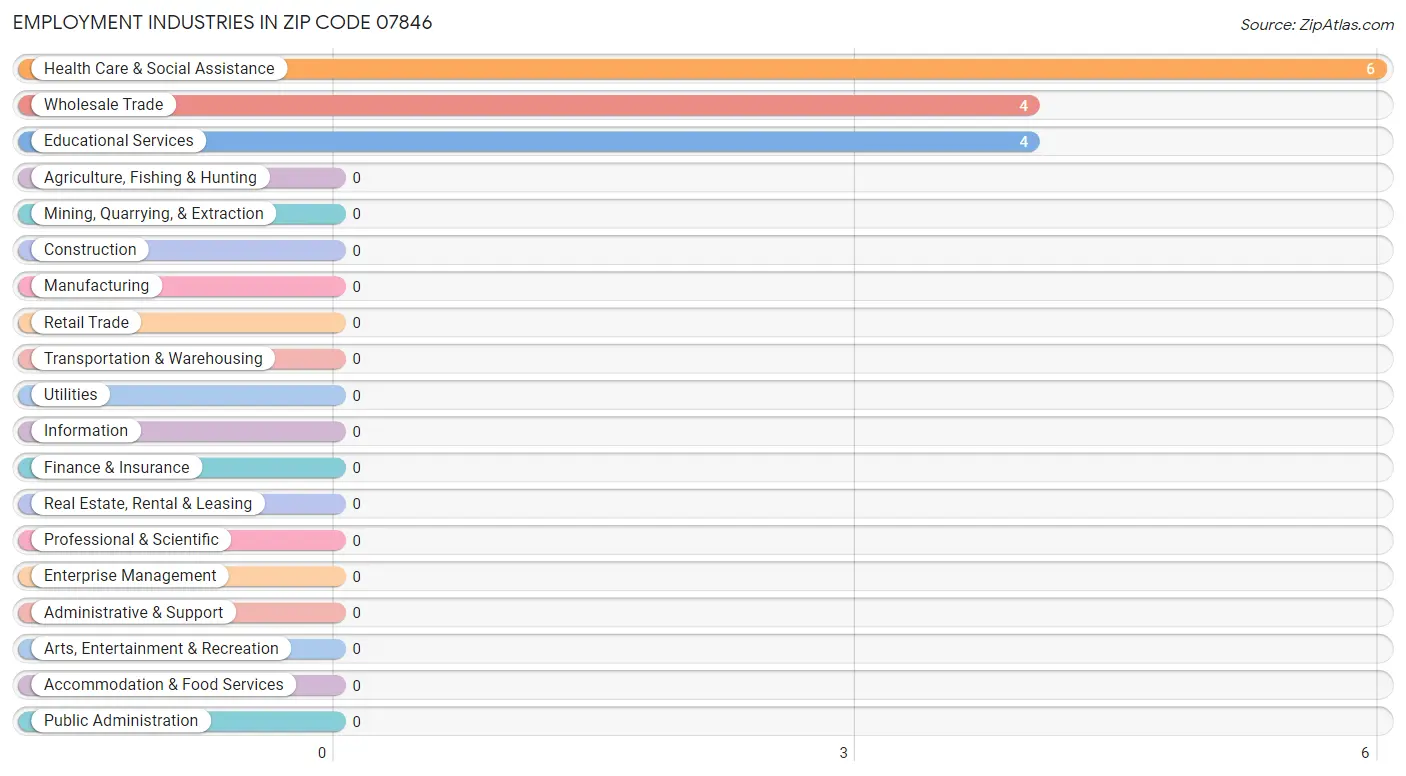
Task: Click the Finance & Insurance label
Action: tap(116, 467)
